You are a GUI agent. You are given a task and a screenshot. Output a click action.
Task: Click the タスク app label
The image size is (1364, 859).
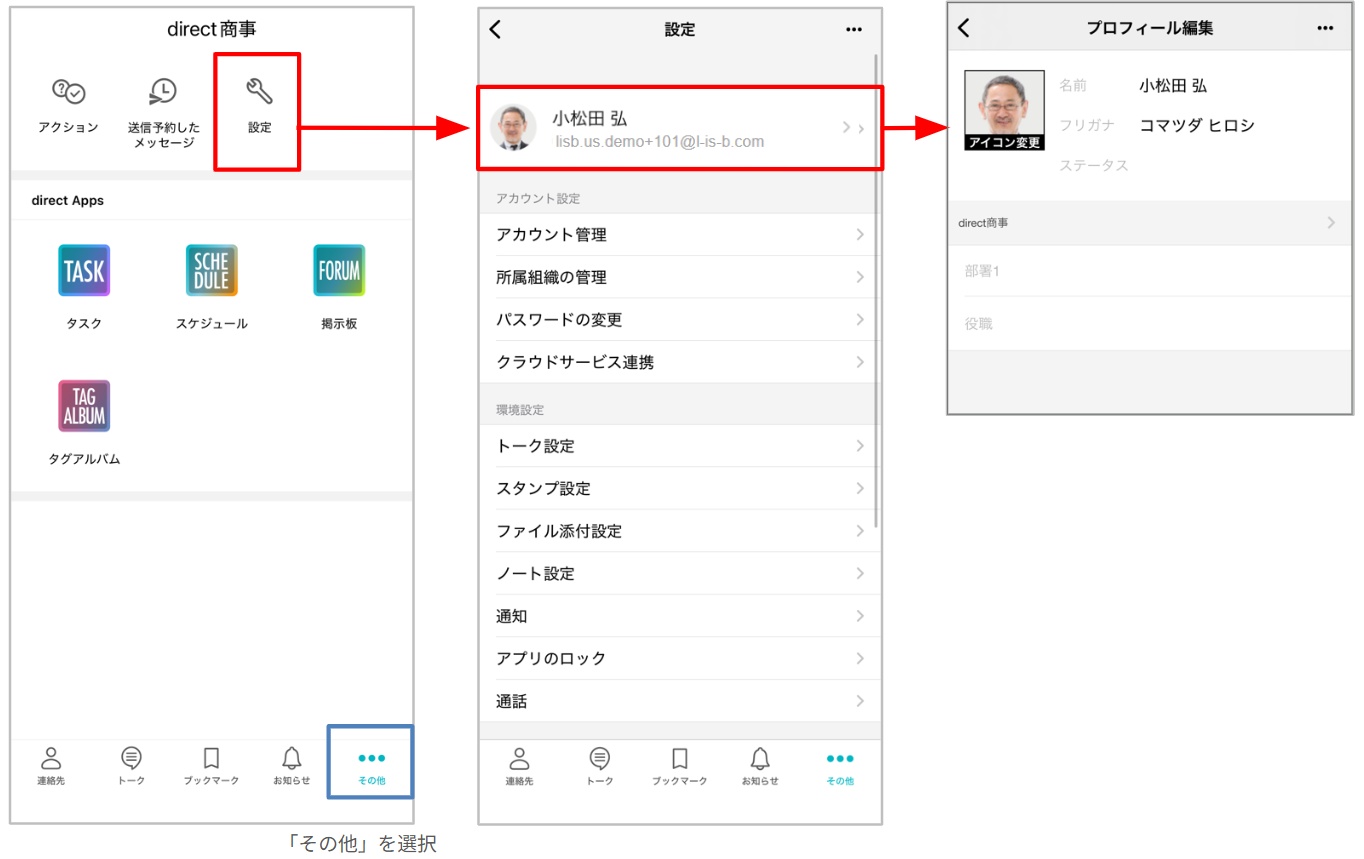coord(84,324)
